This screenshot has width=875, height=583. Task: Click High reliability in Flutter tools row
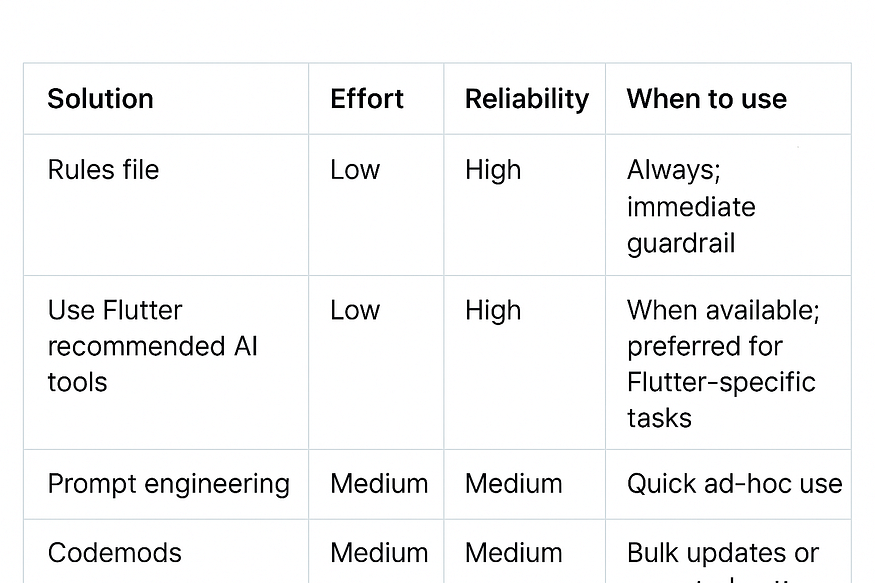pyautogui.click(x=493, y=311)
